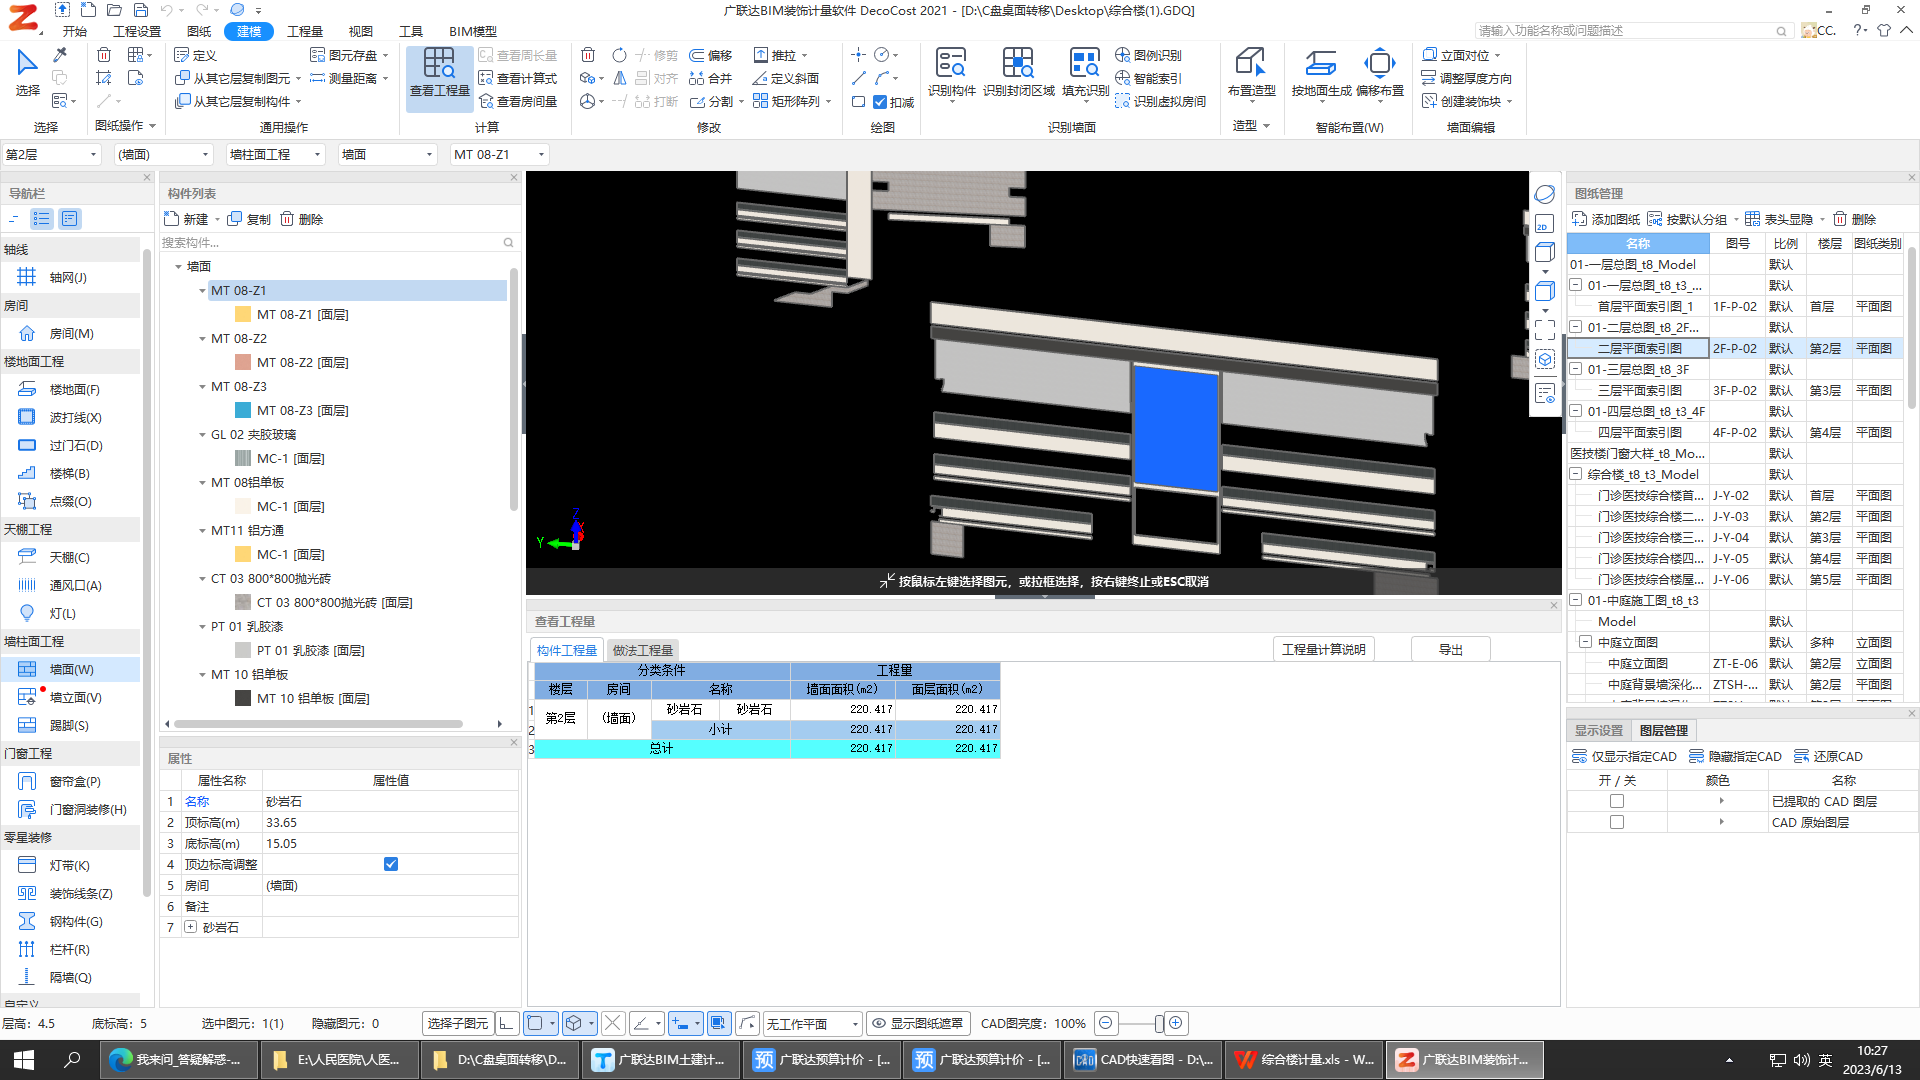Select 踢脚(S) in the navigation bar
Viewport: 1920px width, 1080px height.
pyautogui.click(x=70, y=725)
